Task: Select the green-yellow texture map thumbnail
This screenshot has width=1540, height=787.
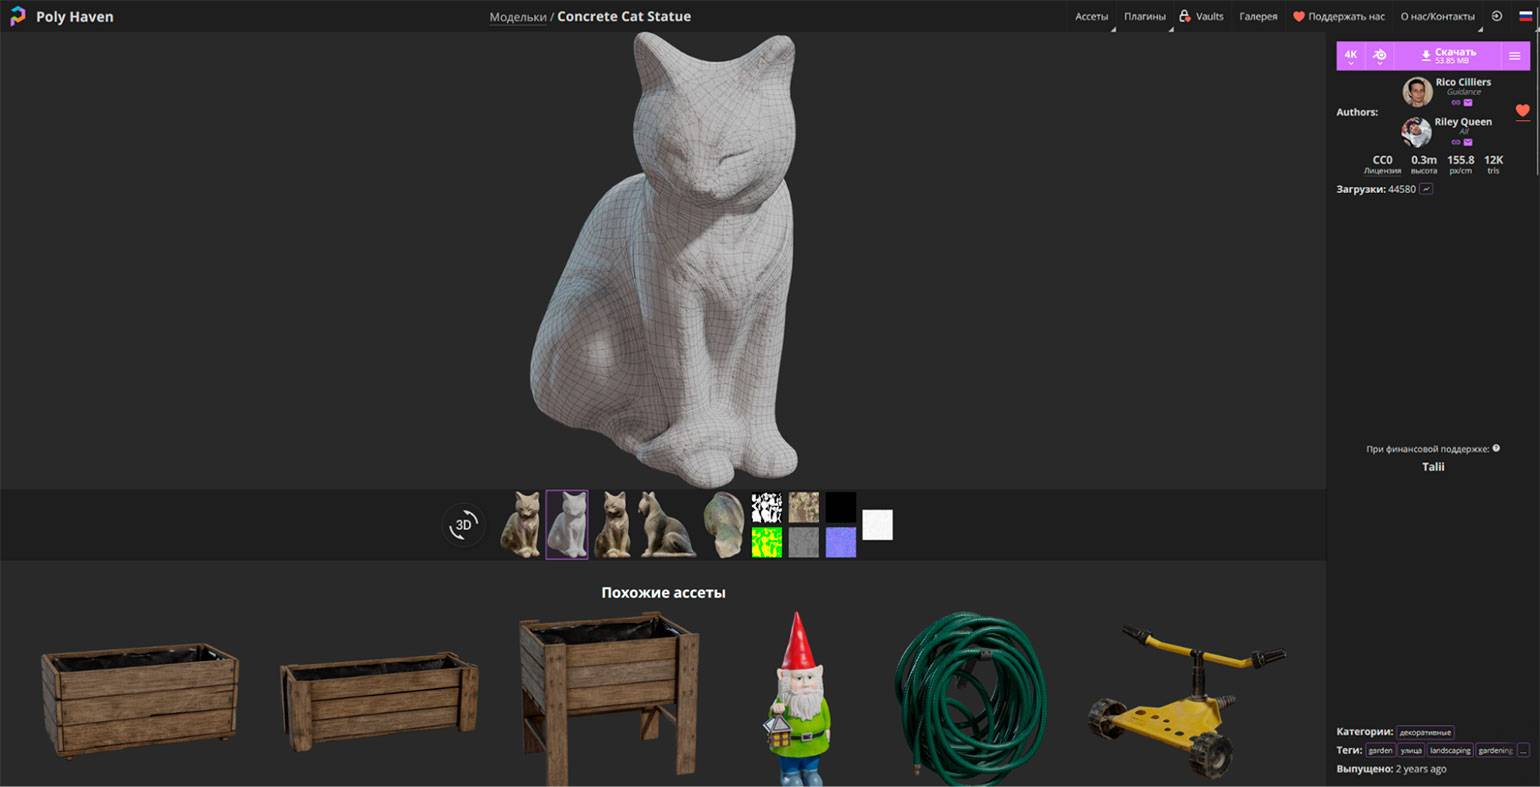Action: pos(766,542)
